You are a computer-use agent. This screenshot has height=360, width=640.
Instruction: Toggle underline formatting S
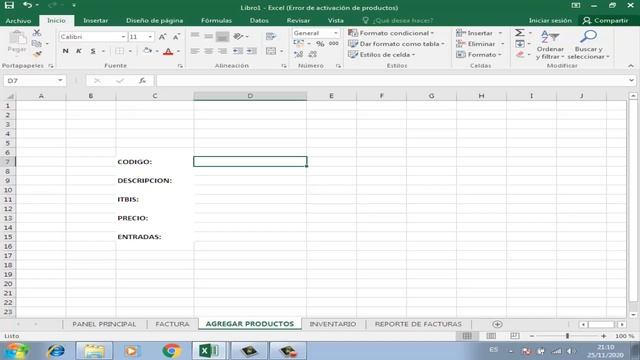coord(93,51)
